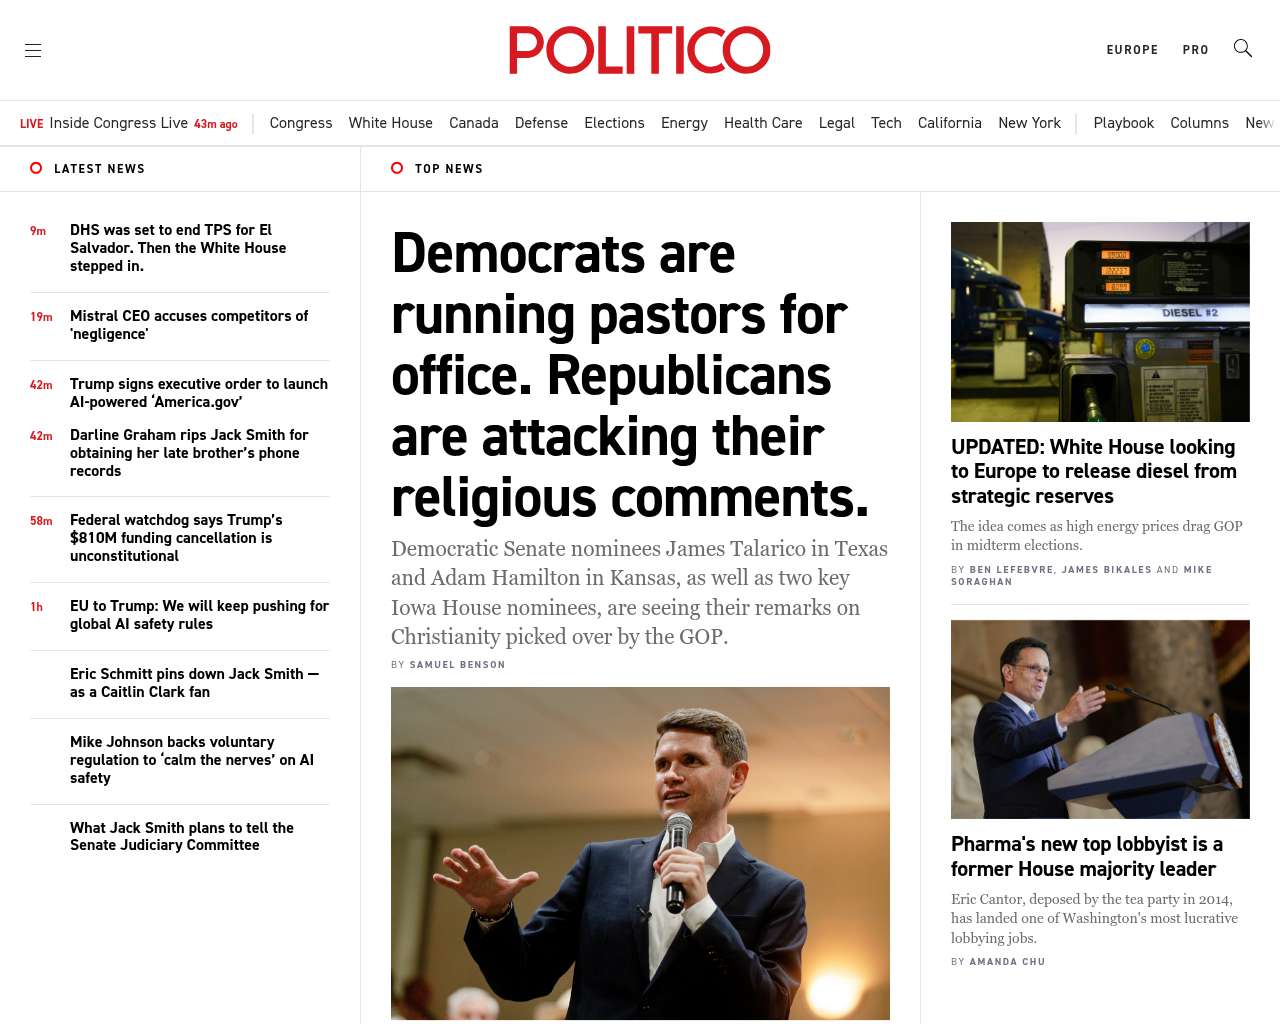Click the Talarico speaking photo
Viewport: 1280px width, 1024px height.
[640, 853]
